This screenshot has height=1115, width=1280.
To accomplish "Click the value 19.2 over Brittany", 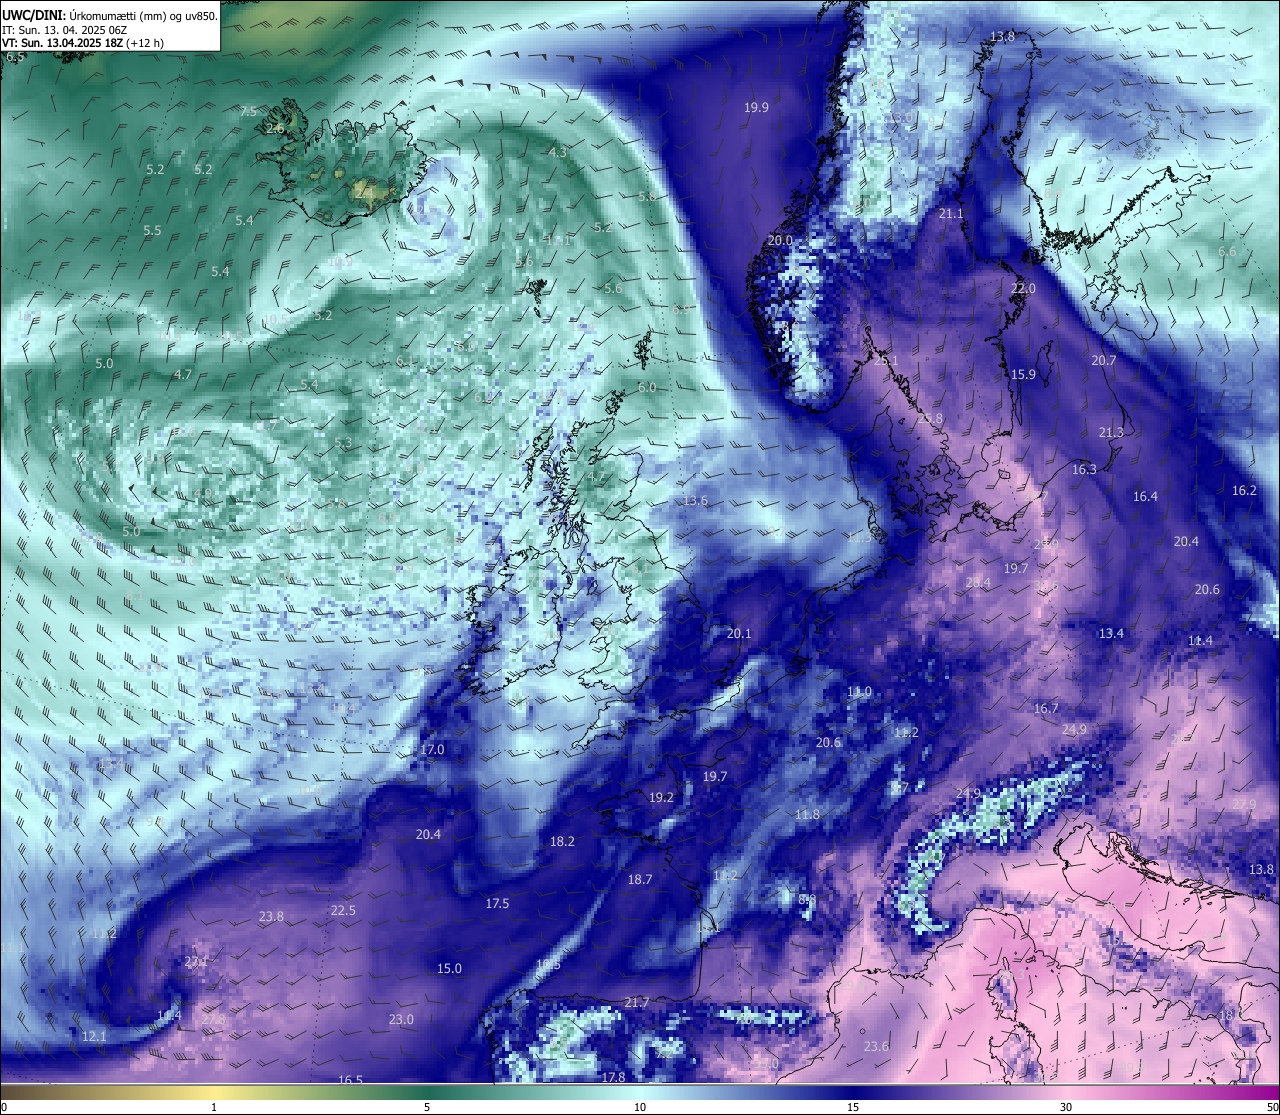I will (x=662, y=798).
